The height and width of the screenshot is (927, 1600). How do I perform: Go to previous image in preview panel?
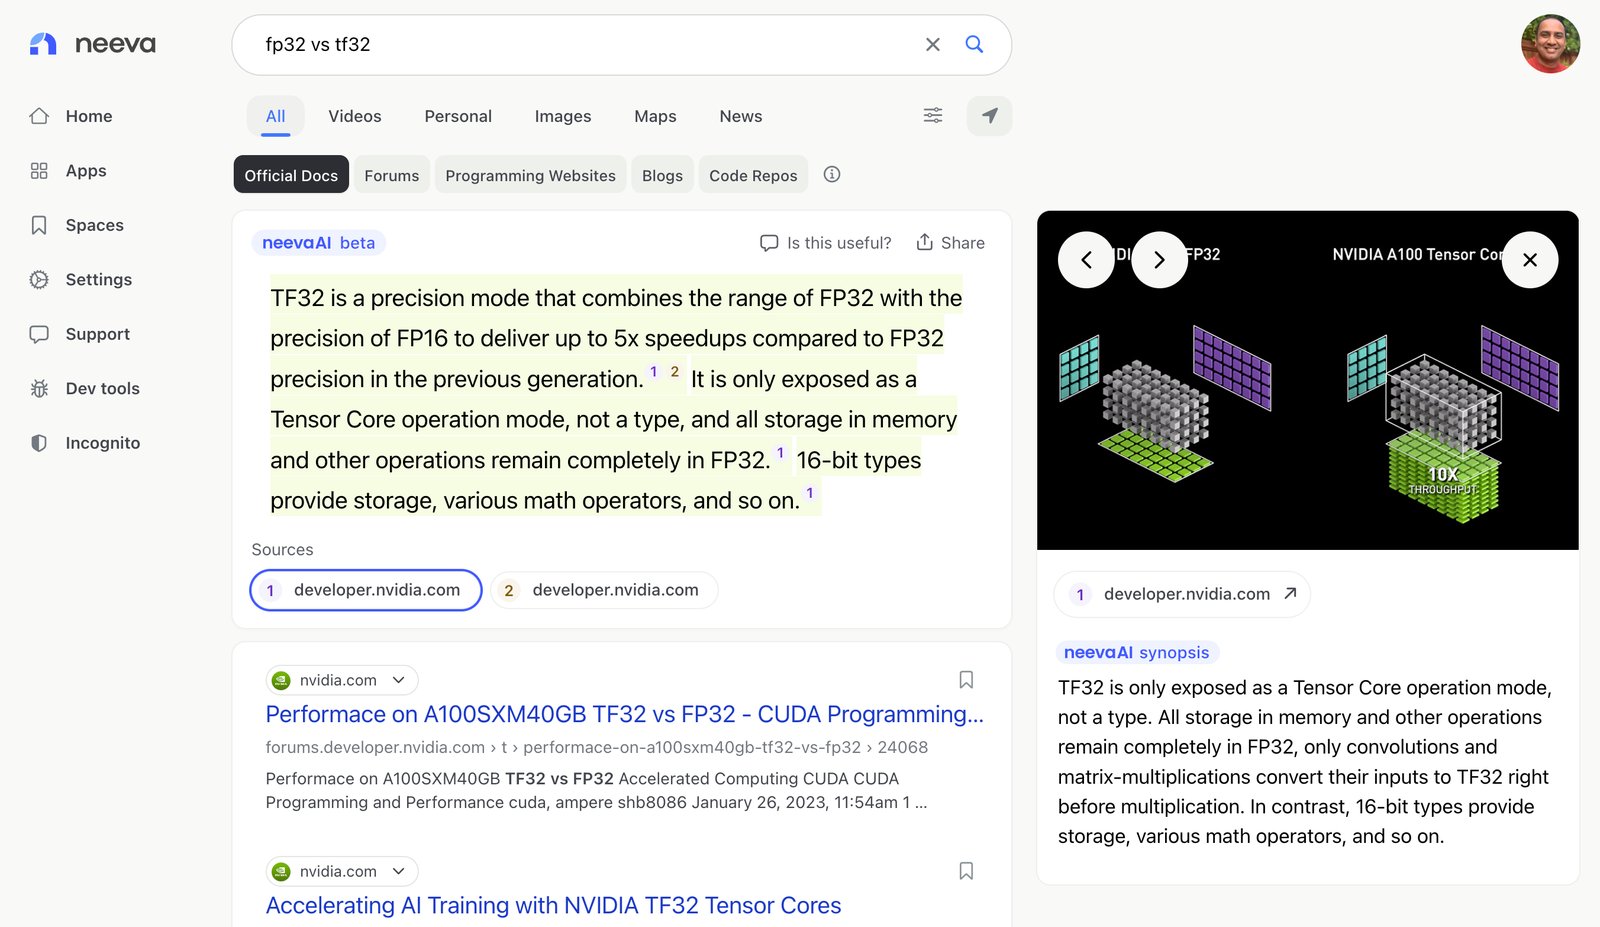(x=1086, y=260)
